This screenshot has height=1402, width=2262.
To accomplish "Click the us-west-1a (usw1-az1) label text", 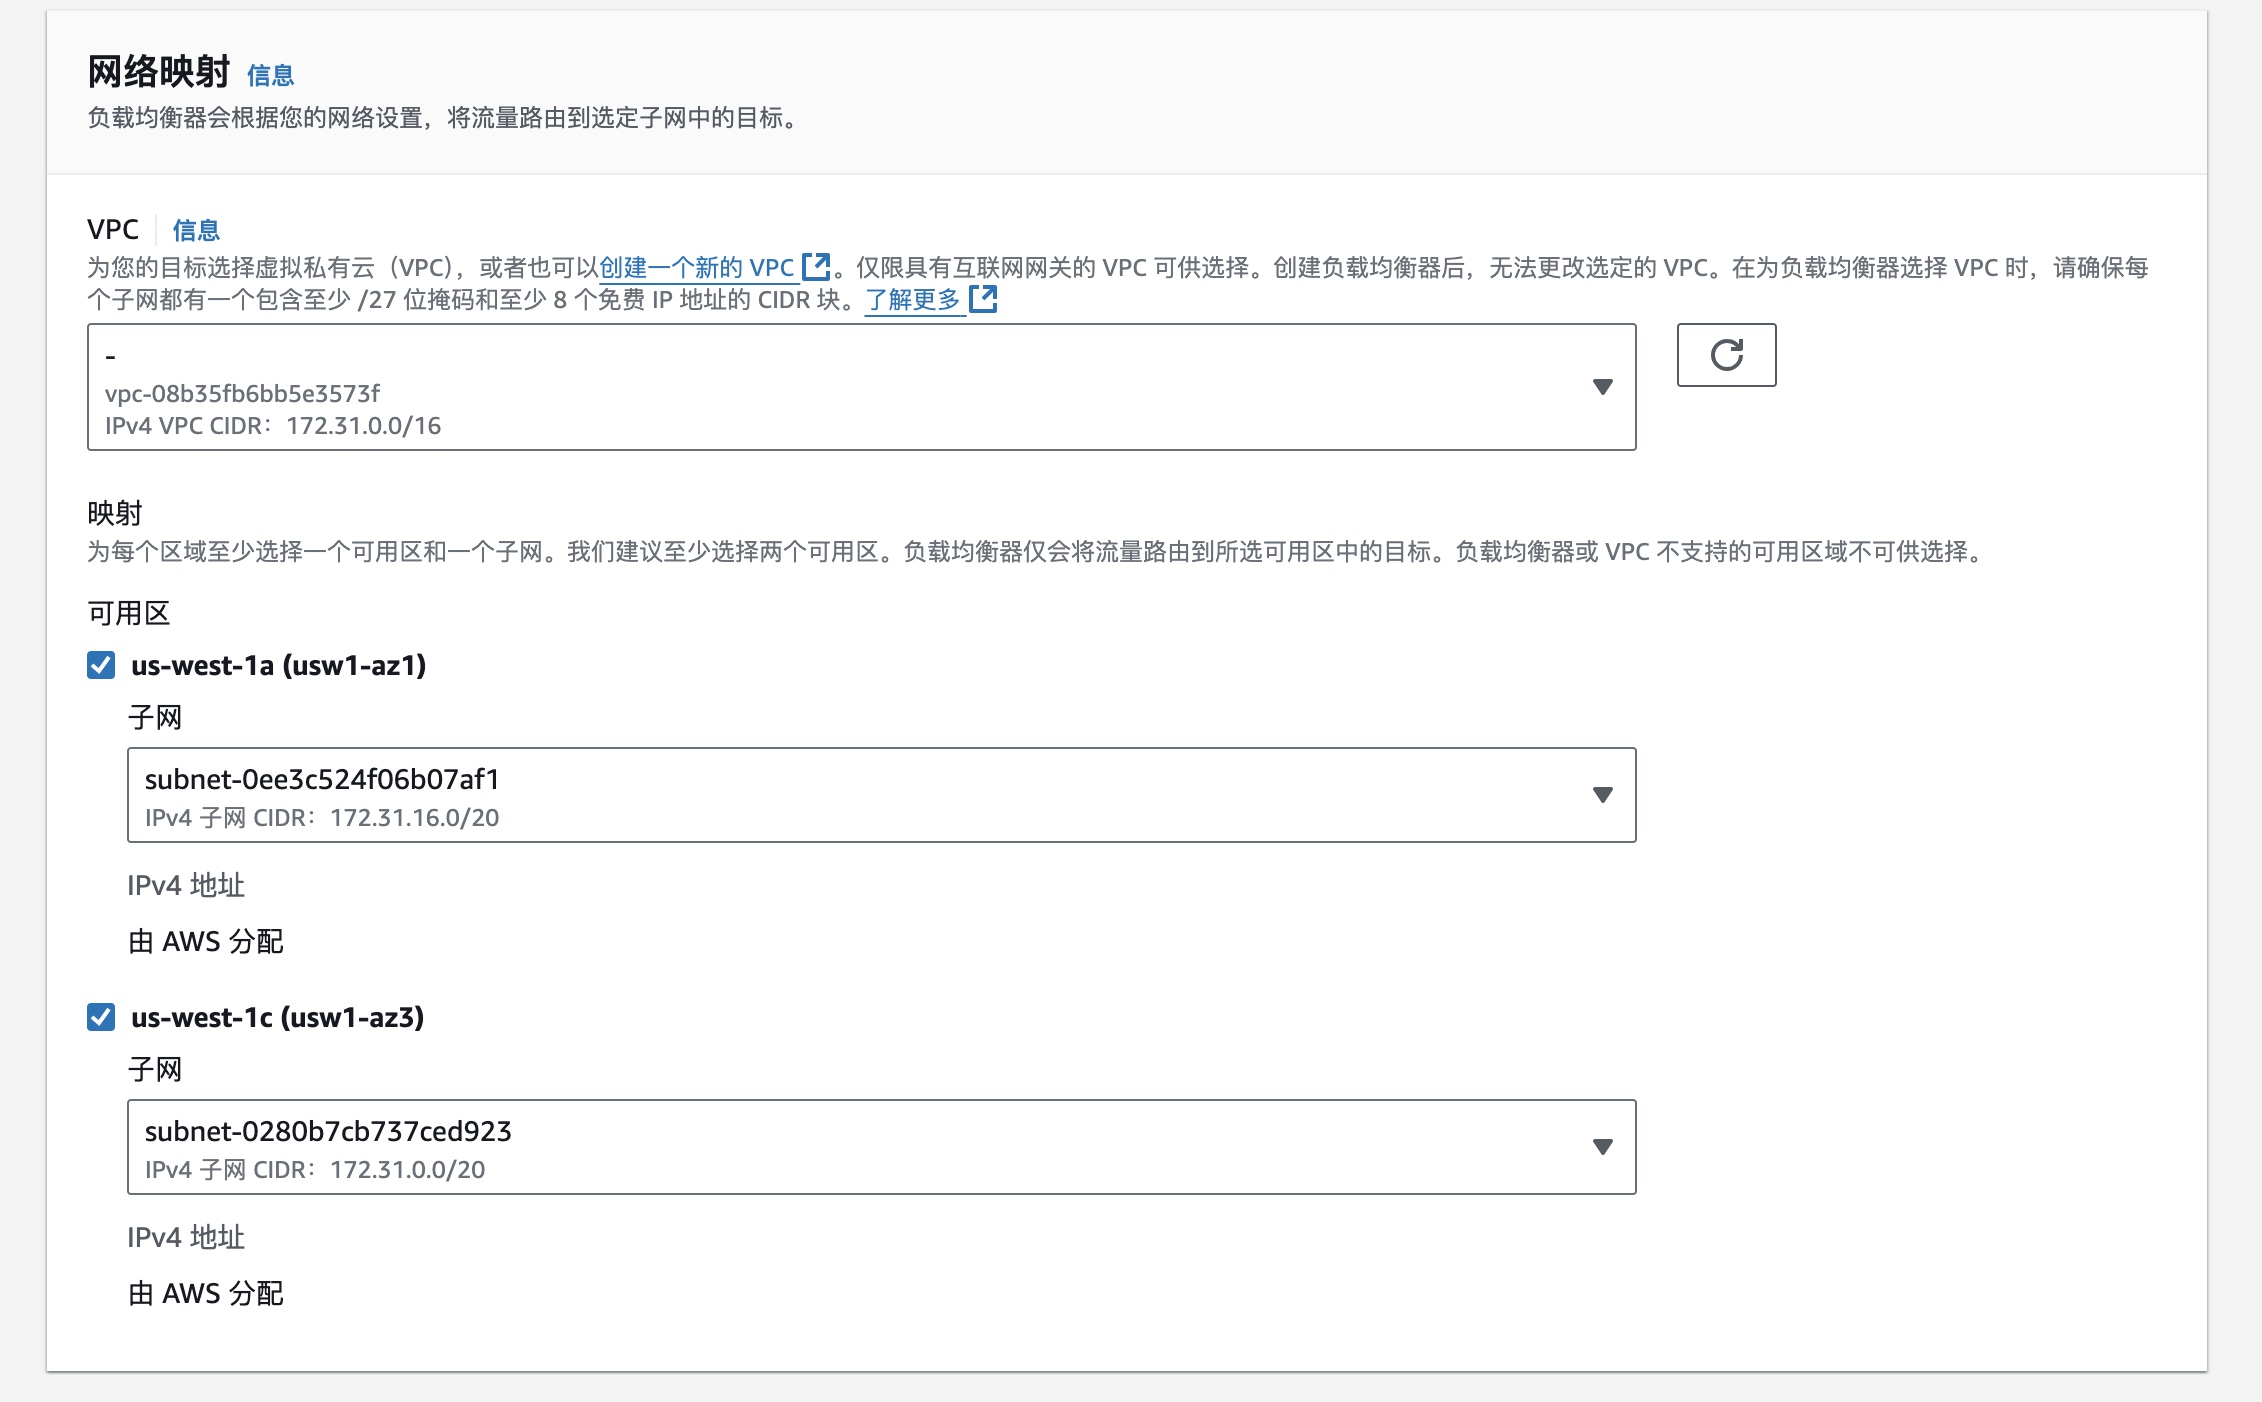I will tap(278, 665).
